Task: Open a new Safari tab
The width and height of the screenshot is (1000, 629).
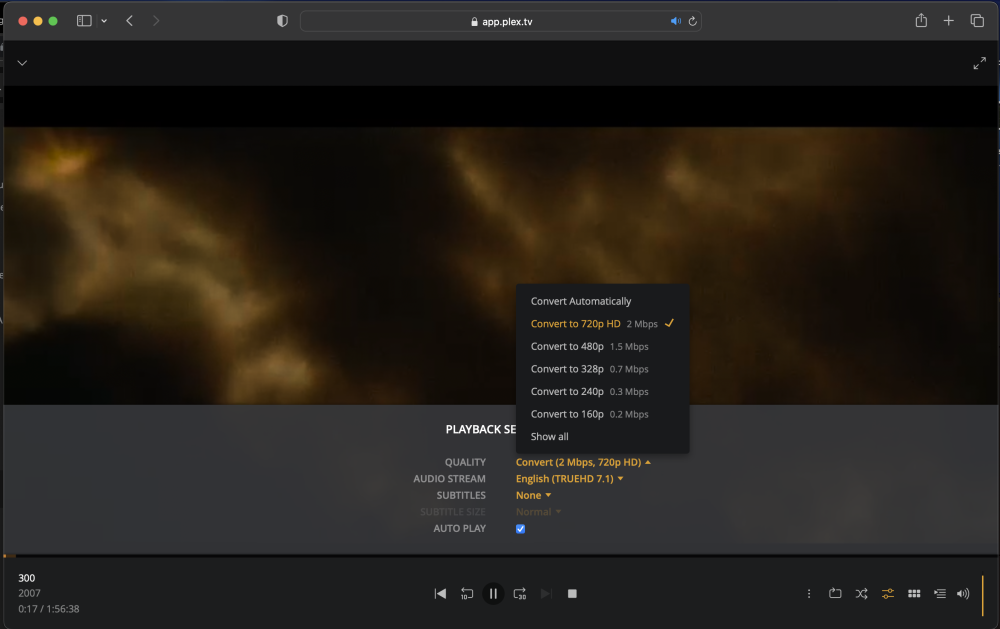Action: [948, 21]
